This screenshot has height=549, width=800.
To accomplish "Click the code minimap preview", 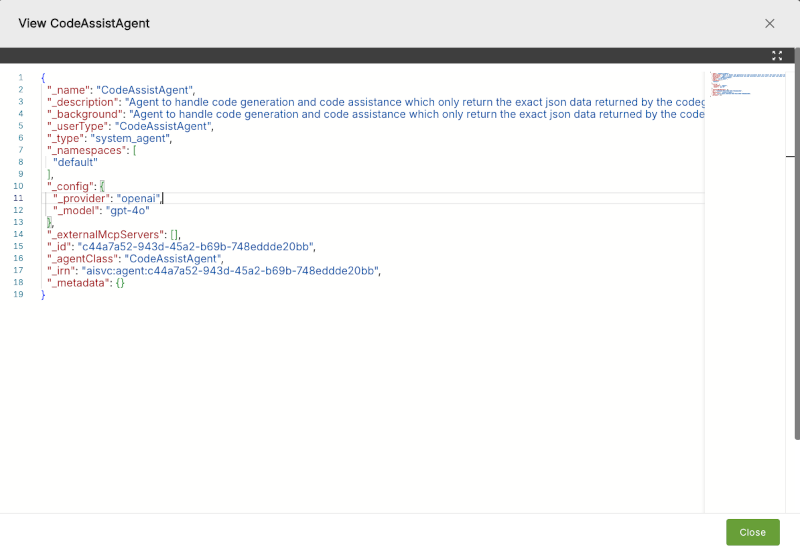I will click(x=748, y=84).
